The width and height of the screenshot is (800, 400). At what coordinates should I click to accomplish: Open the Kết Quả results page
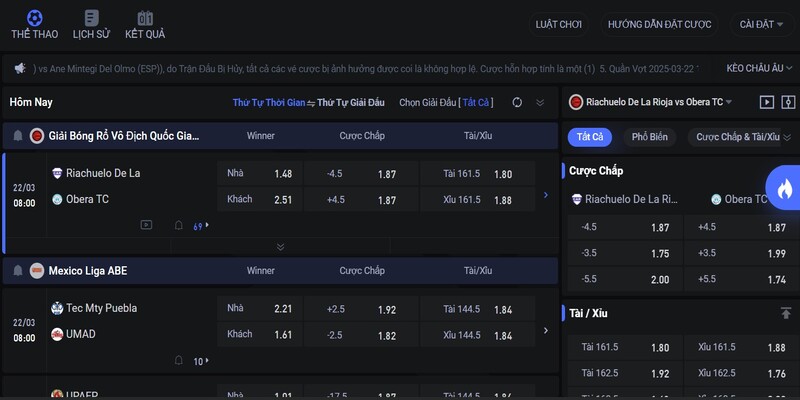[x=145, y=24]
